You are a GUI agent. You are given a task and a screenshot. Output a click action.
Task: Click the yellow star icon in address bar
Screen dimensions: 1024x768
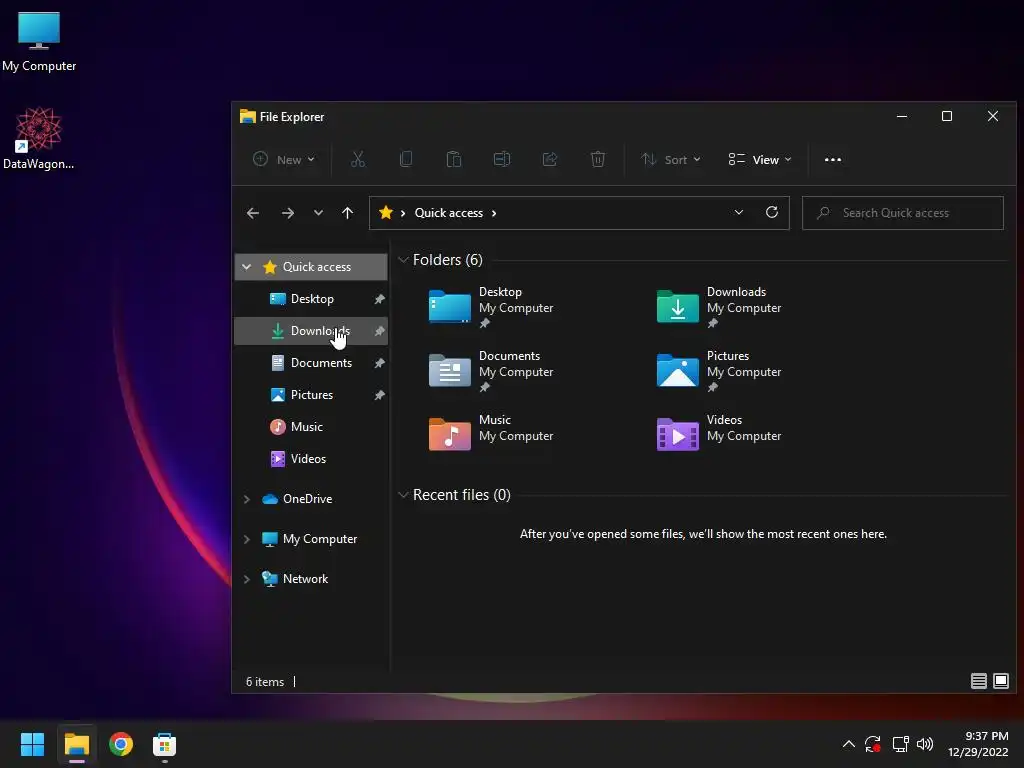pyautogui.click(x=385, y=212)
